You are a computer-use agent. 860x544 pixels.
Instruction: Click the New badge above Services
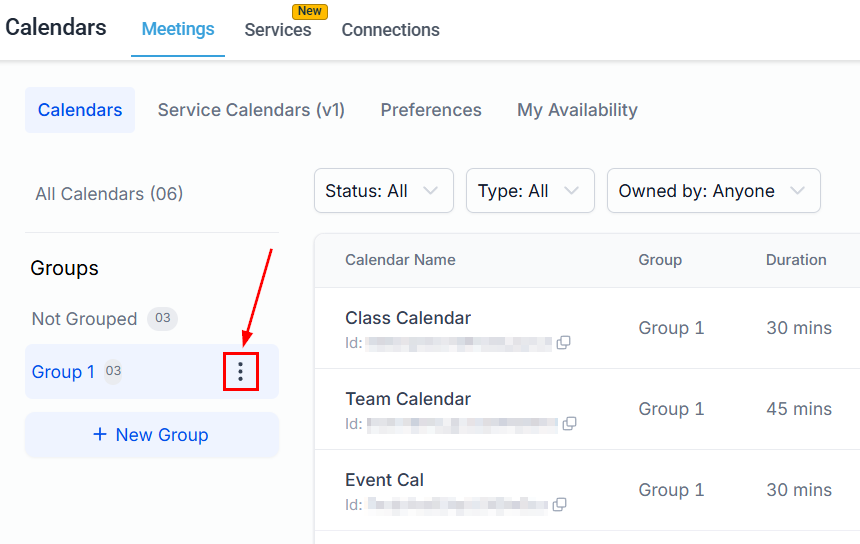[310, 12]
